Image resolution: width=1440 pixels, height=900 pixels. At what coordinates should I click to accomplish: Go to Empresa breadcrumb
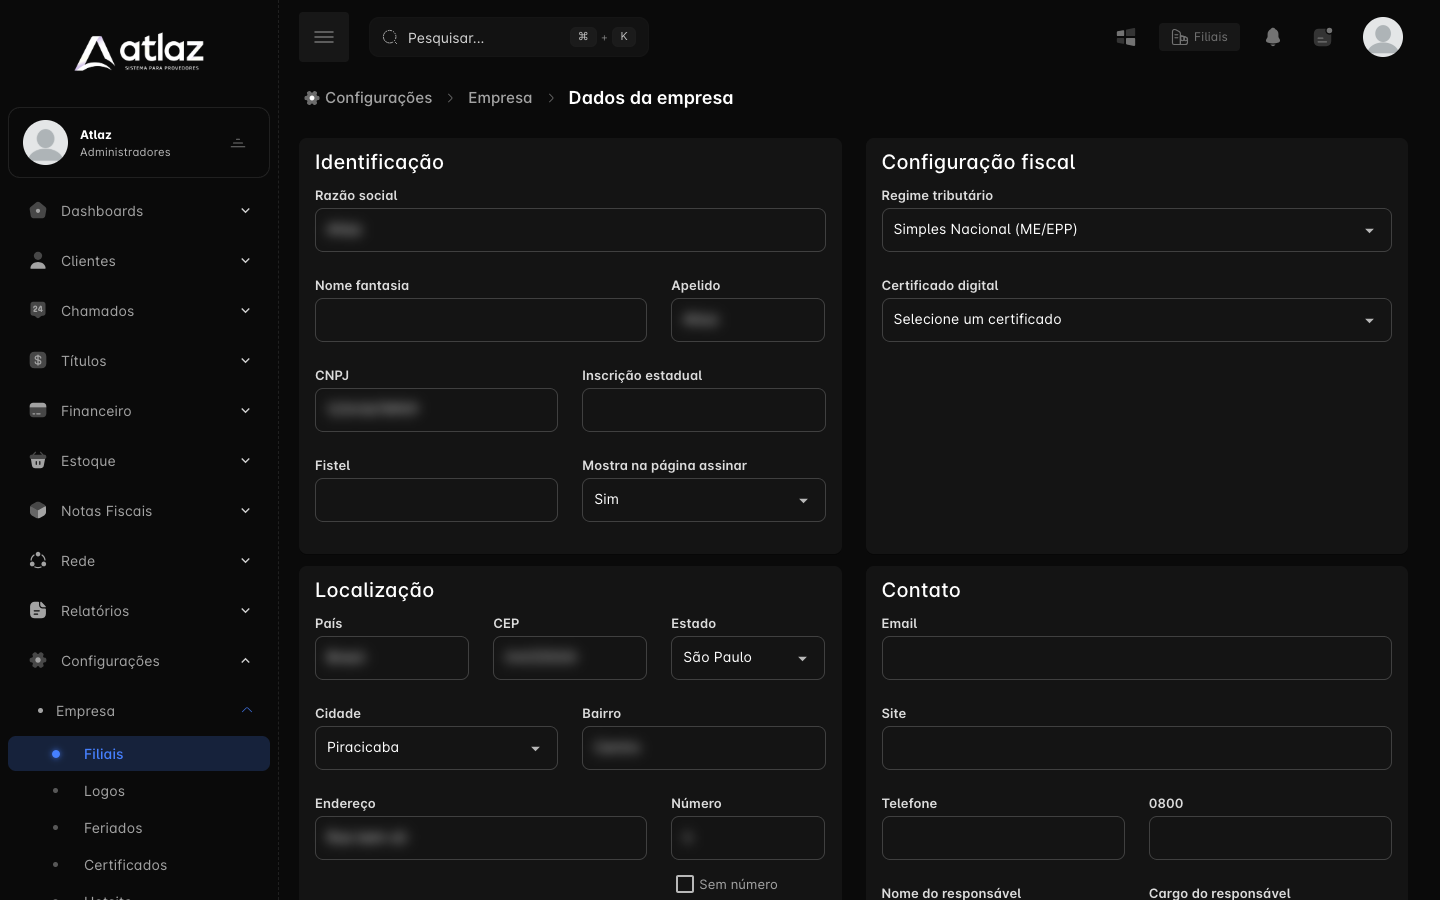point(500,98)
